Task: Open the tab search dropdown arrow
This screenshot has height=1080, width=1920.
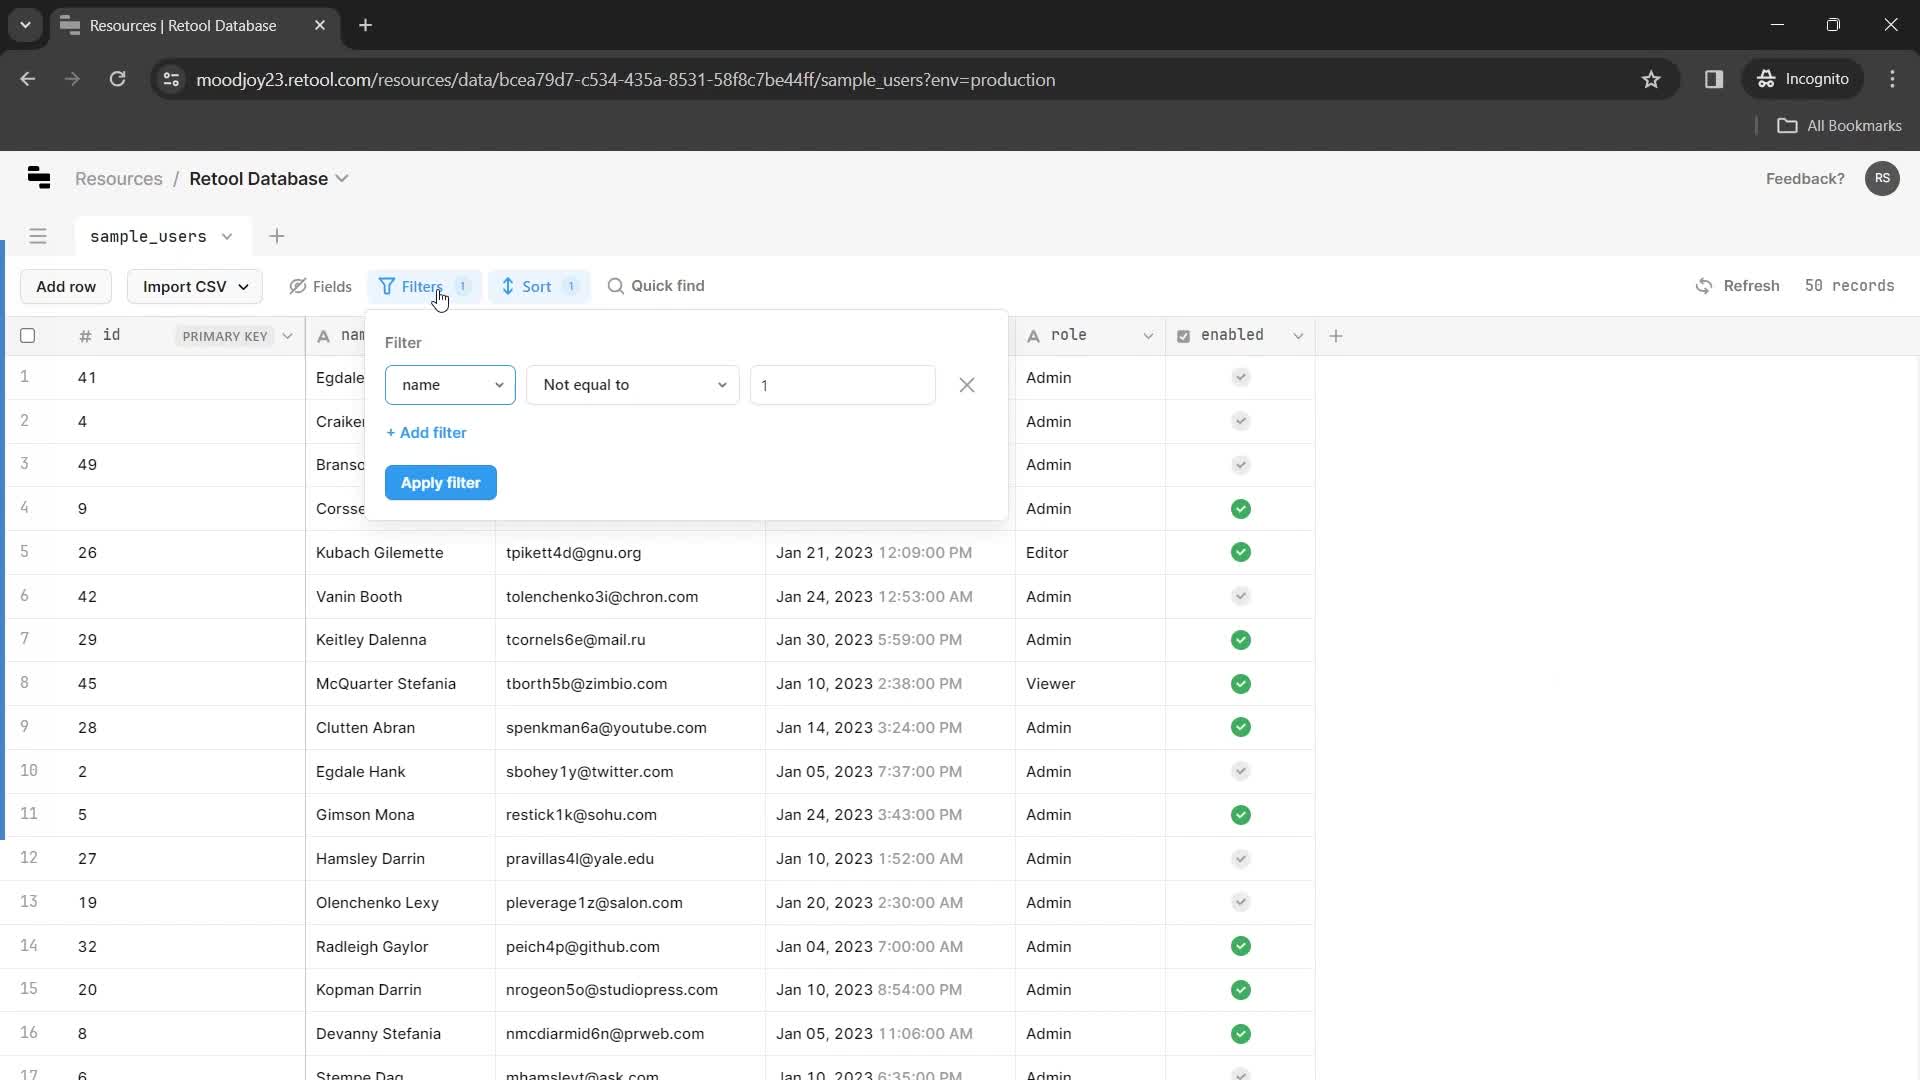Action: (25, 25)
